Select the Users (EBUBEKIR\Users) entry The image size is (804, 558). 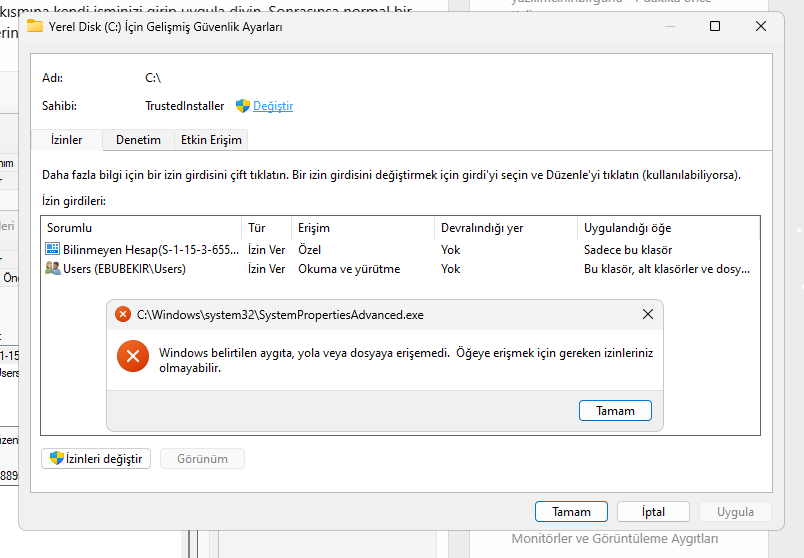[400, 269]
